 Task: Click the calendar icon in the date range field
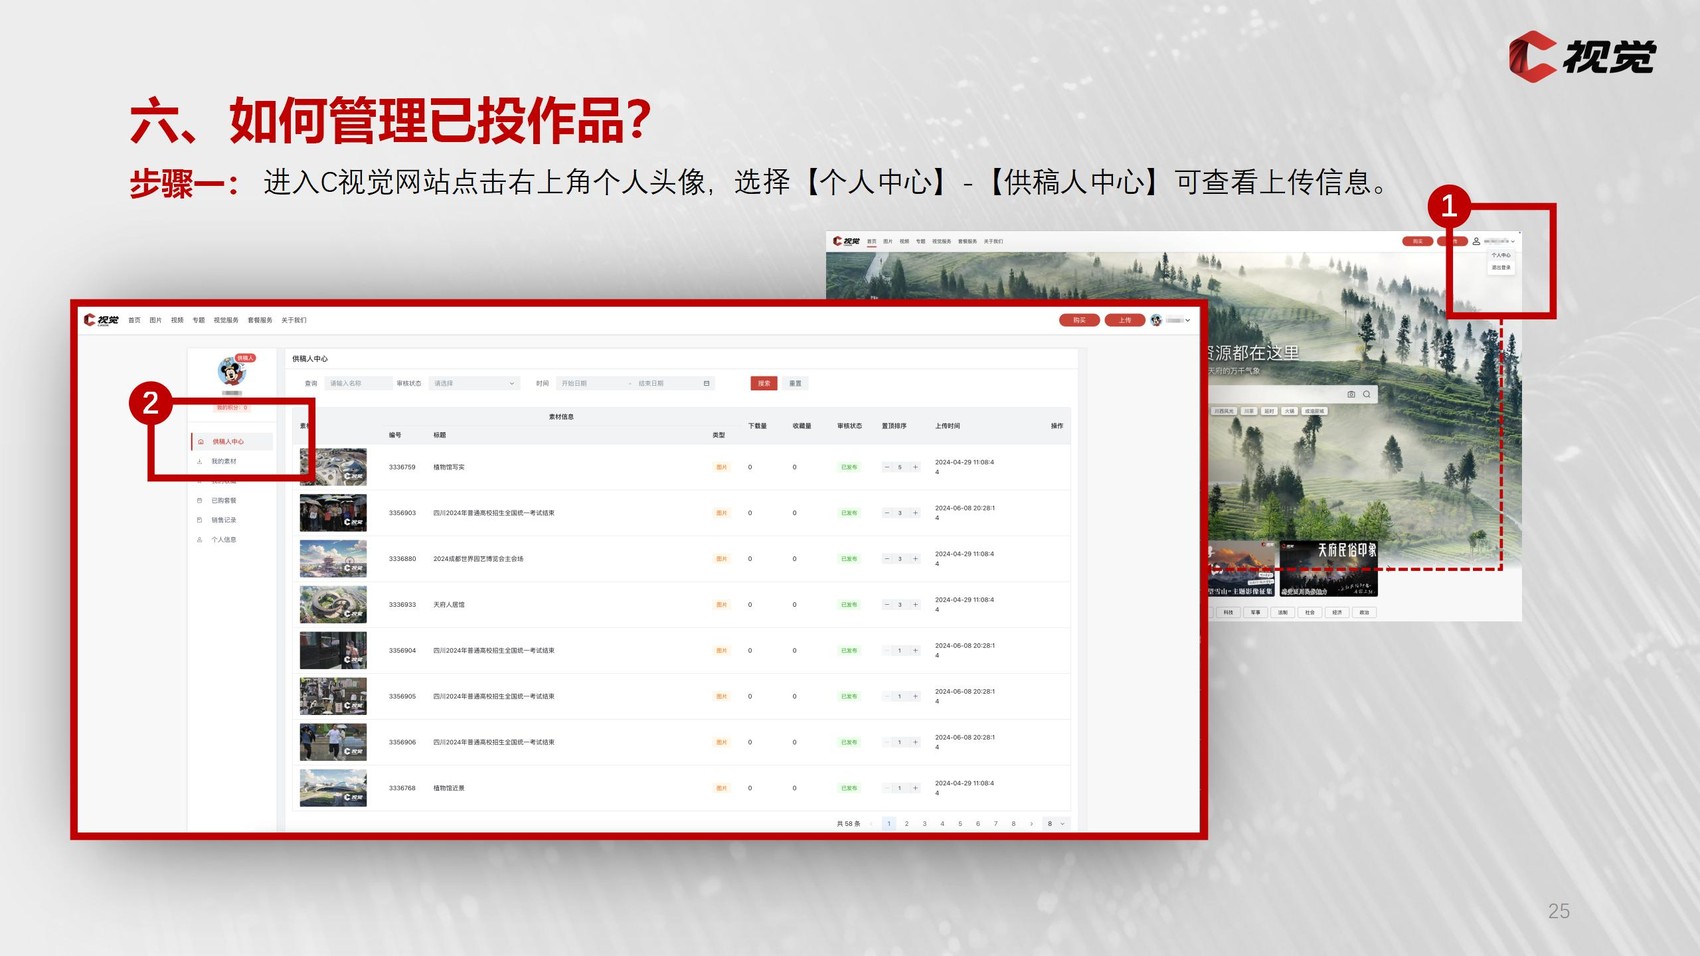(706, 383)
